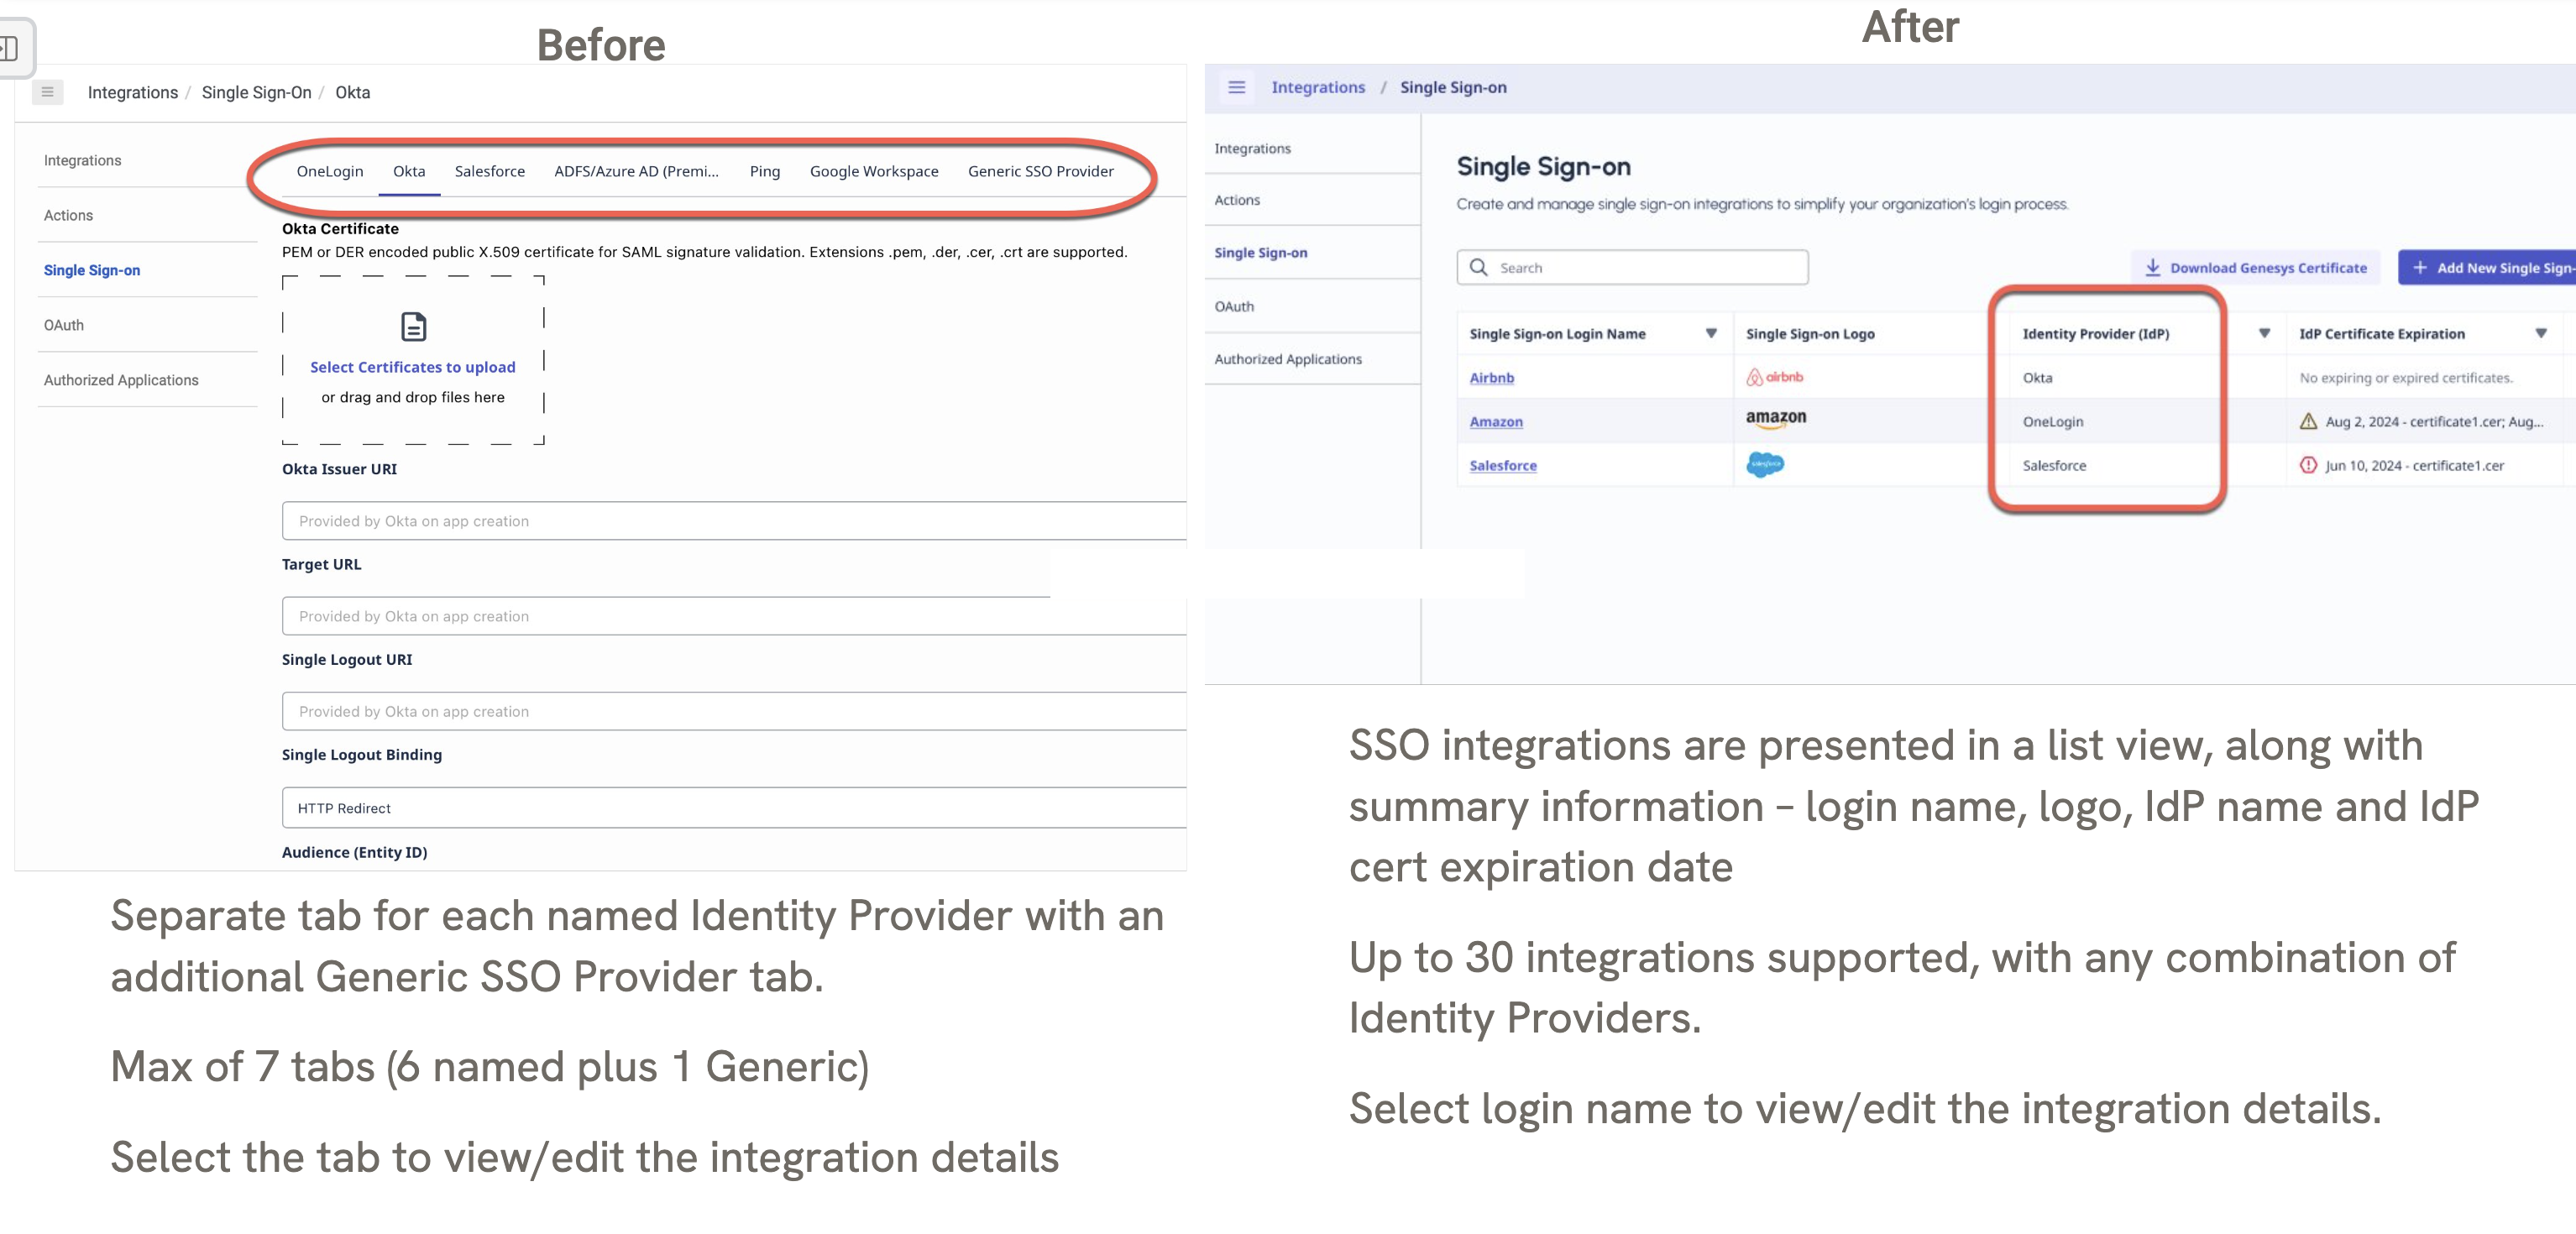Open IdP Certificate Expiration column filter arrow

(2540, 333)
